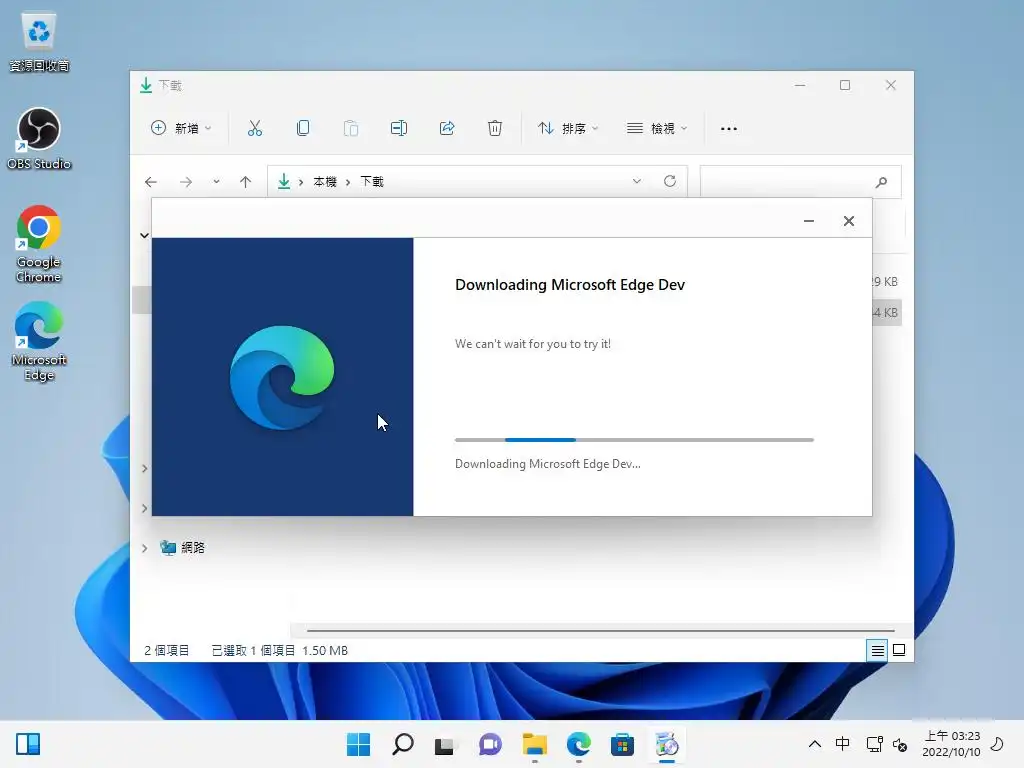Open Widgets panel from taskbar corner
The width and height of the screenshot is (1024, 768).
coord(28,744)
